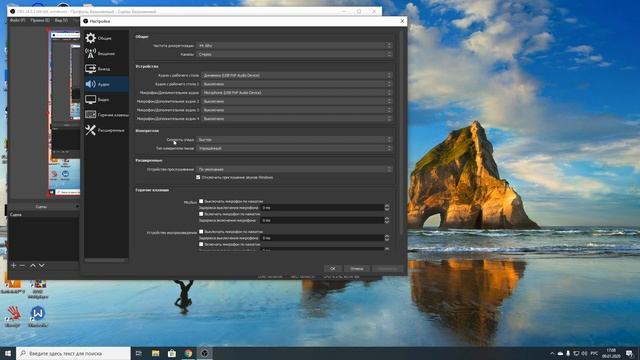
Task: Remove the scene with the minus icon
Action: (22, 265)
